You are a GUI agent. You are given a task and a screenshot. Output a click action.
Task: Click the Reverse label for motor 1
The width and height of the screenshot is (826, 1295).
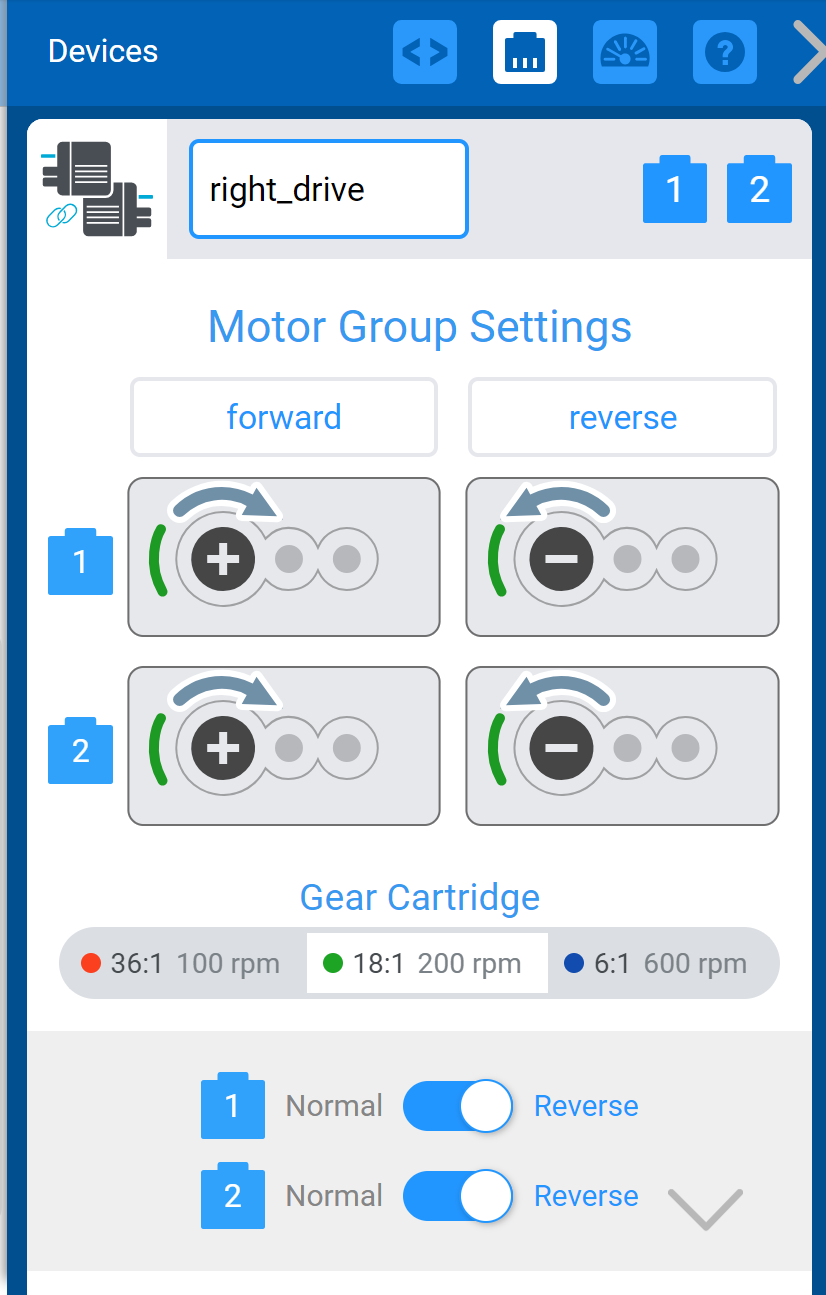pos(586,1106)
